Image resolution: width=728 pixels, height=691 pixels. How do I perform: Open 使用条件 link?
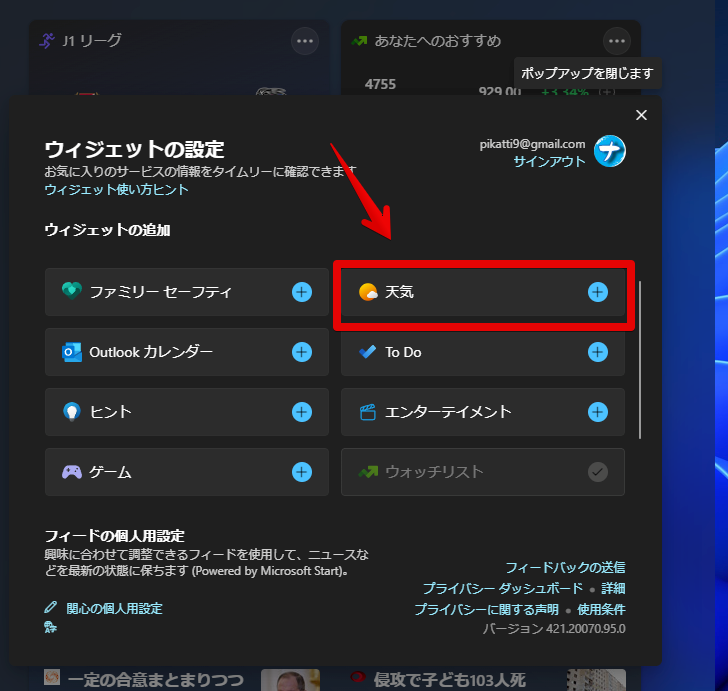(601, 609)
